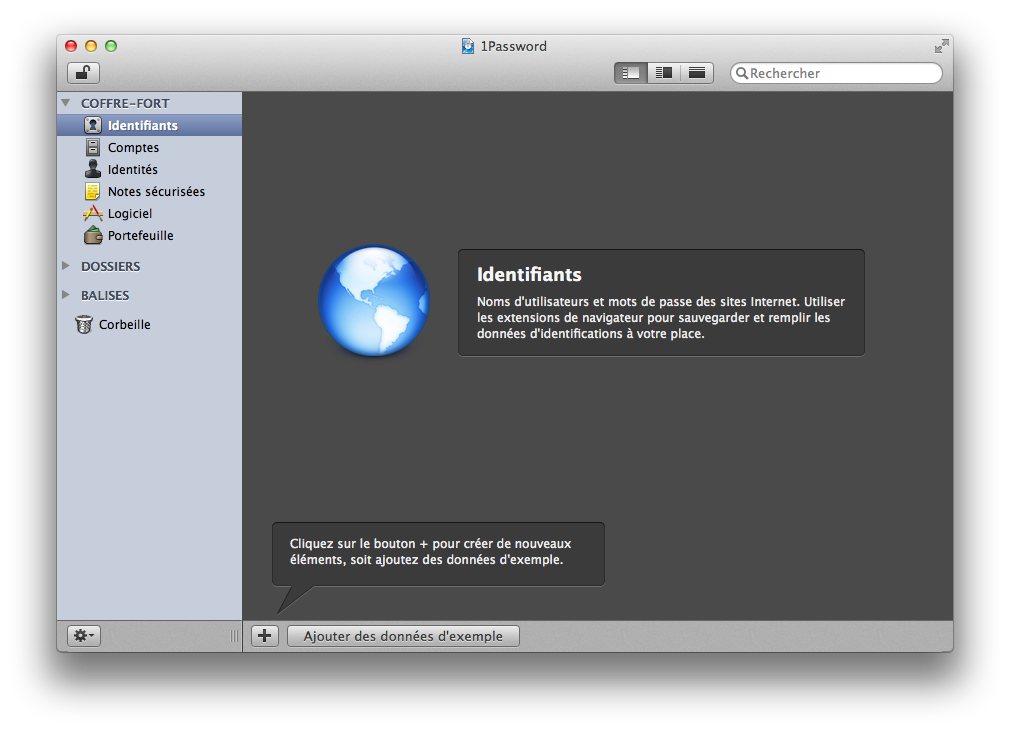
Task: Click the large blue globe image
Action: click(374, 301)
